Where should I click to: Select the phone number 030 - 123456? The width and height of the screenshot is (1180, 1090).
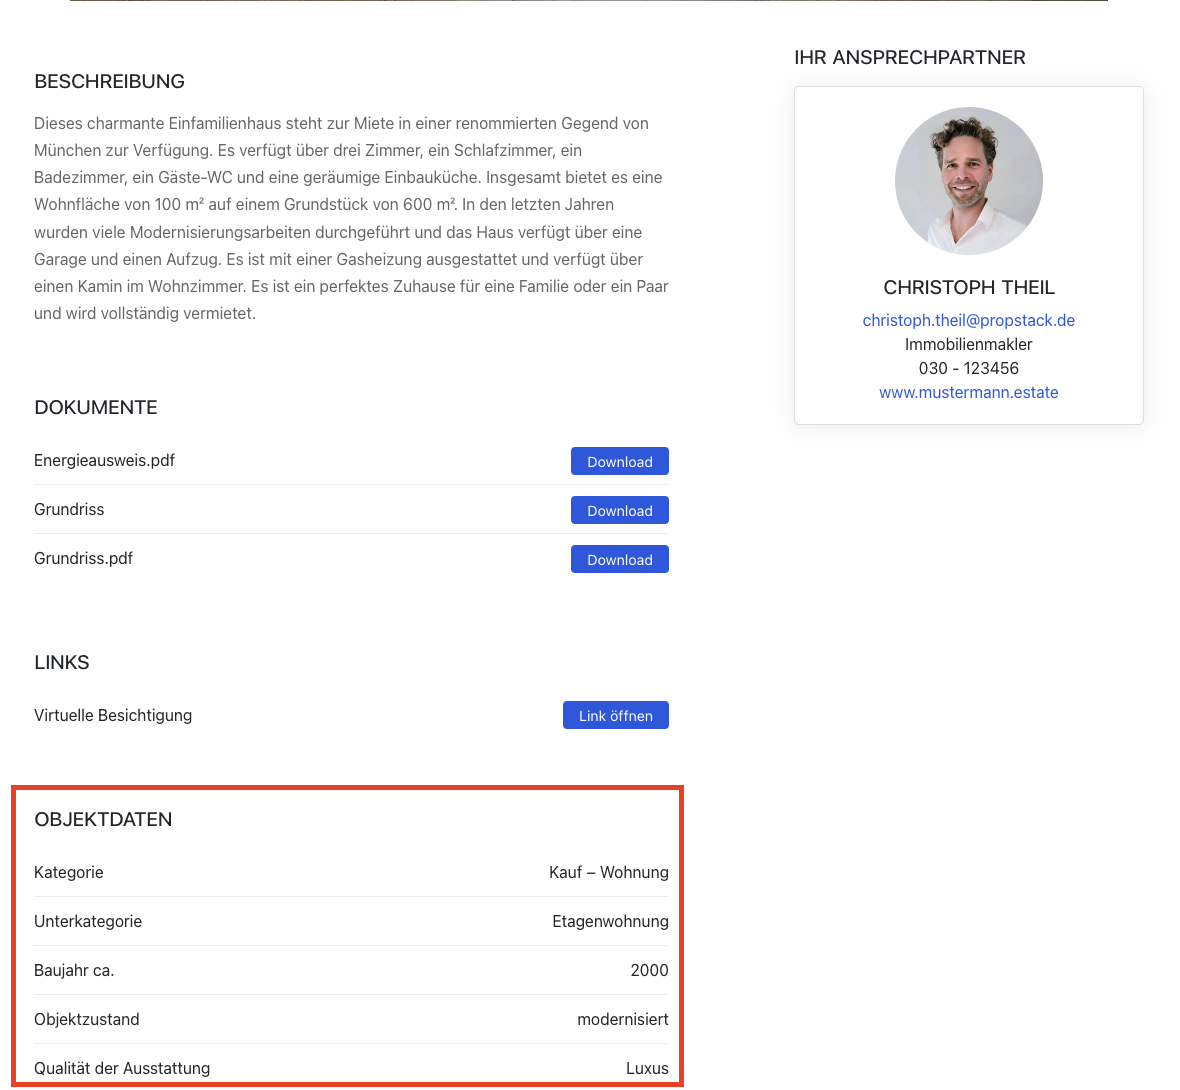(969, 368)
